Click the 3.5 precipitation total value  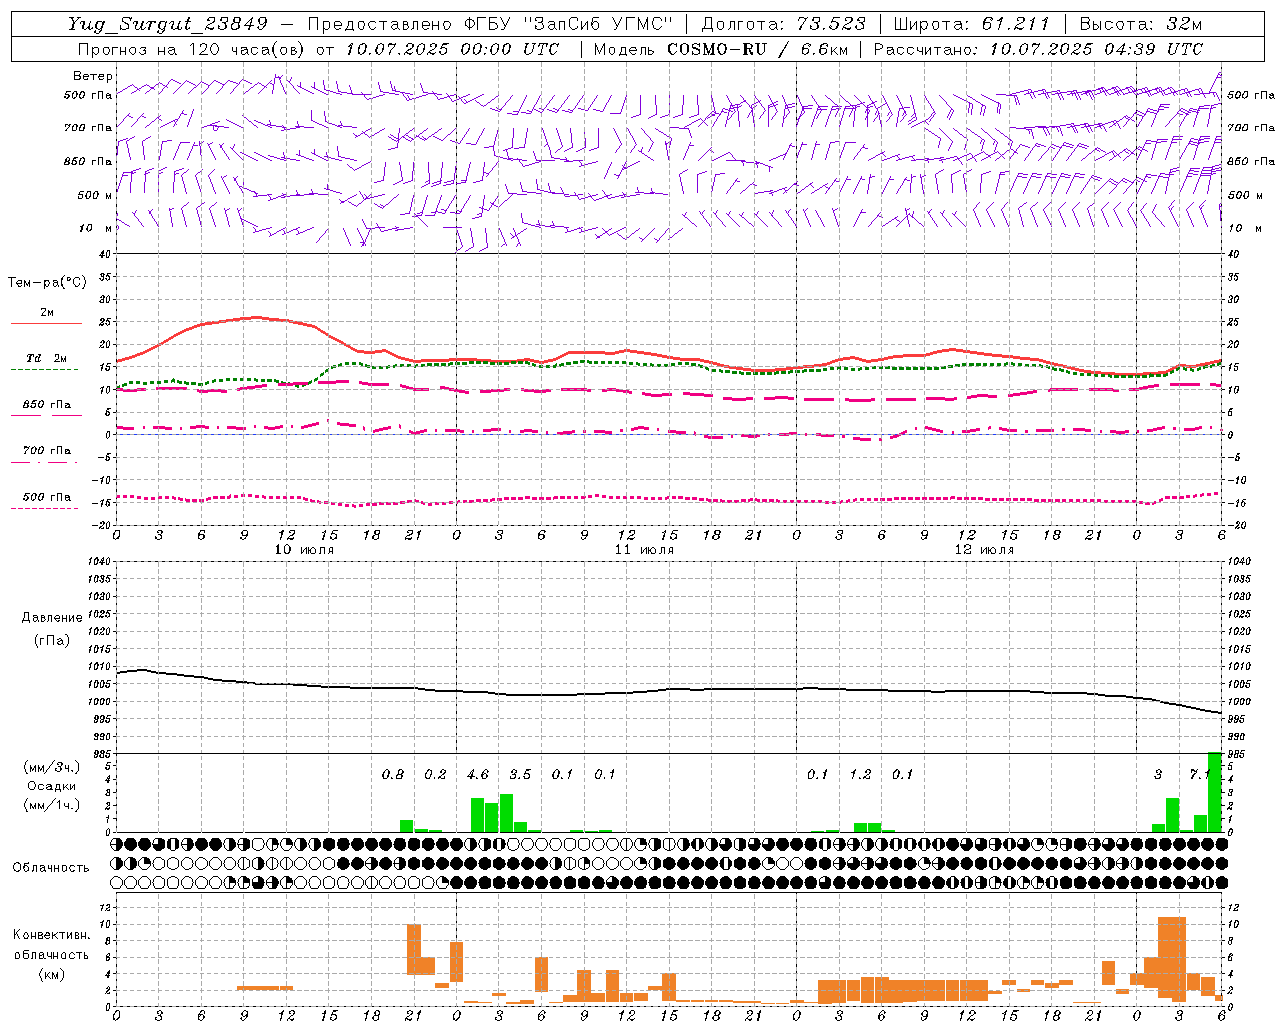(520, 774)
